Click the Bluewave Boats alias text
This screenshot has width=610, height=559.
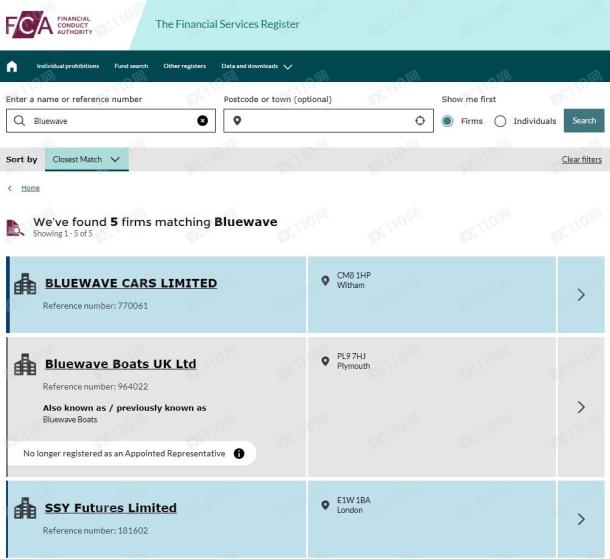click(70, 419)
